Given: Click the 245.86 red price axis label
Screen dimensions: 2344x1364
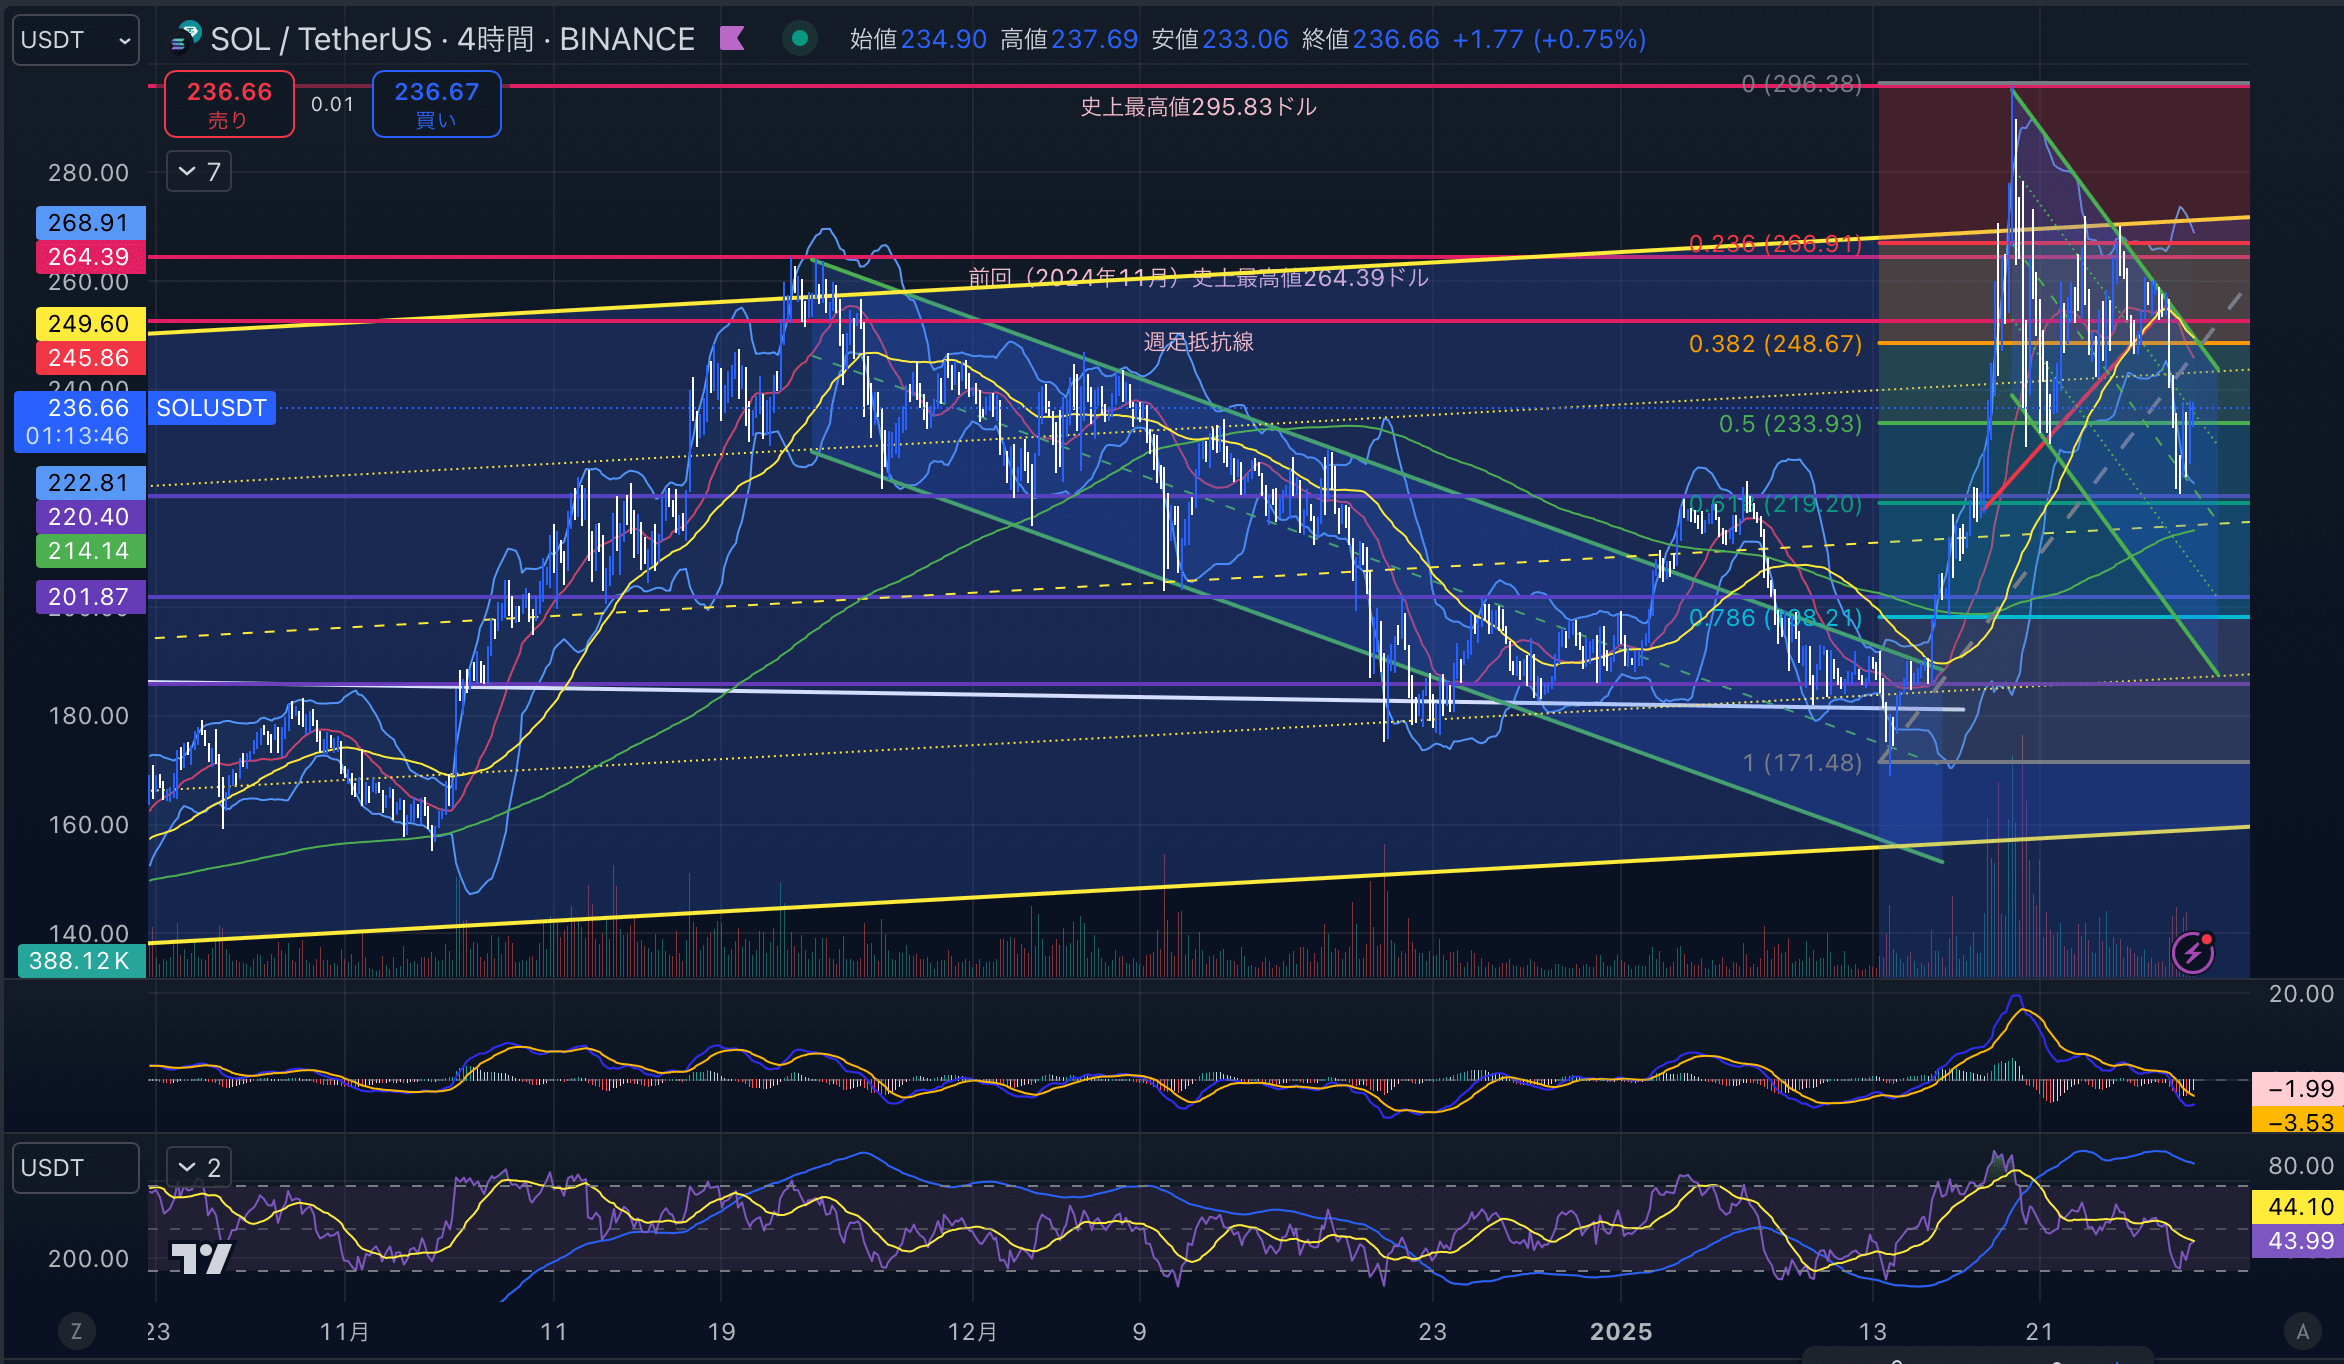Looking at the screenshot, I should [x=90, y=358].
